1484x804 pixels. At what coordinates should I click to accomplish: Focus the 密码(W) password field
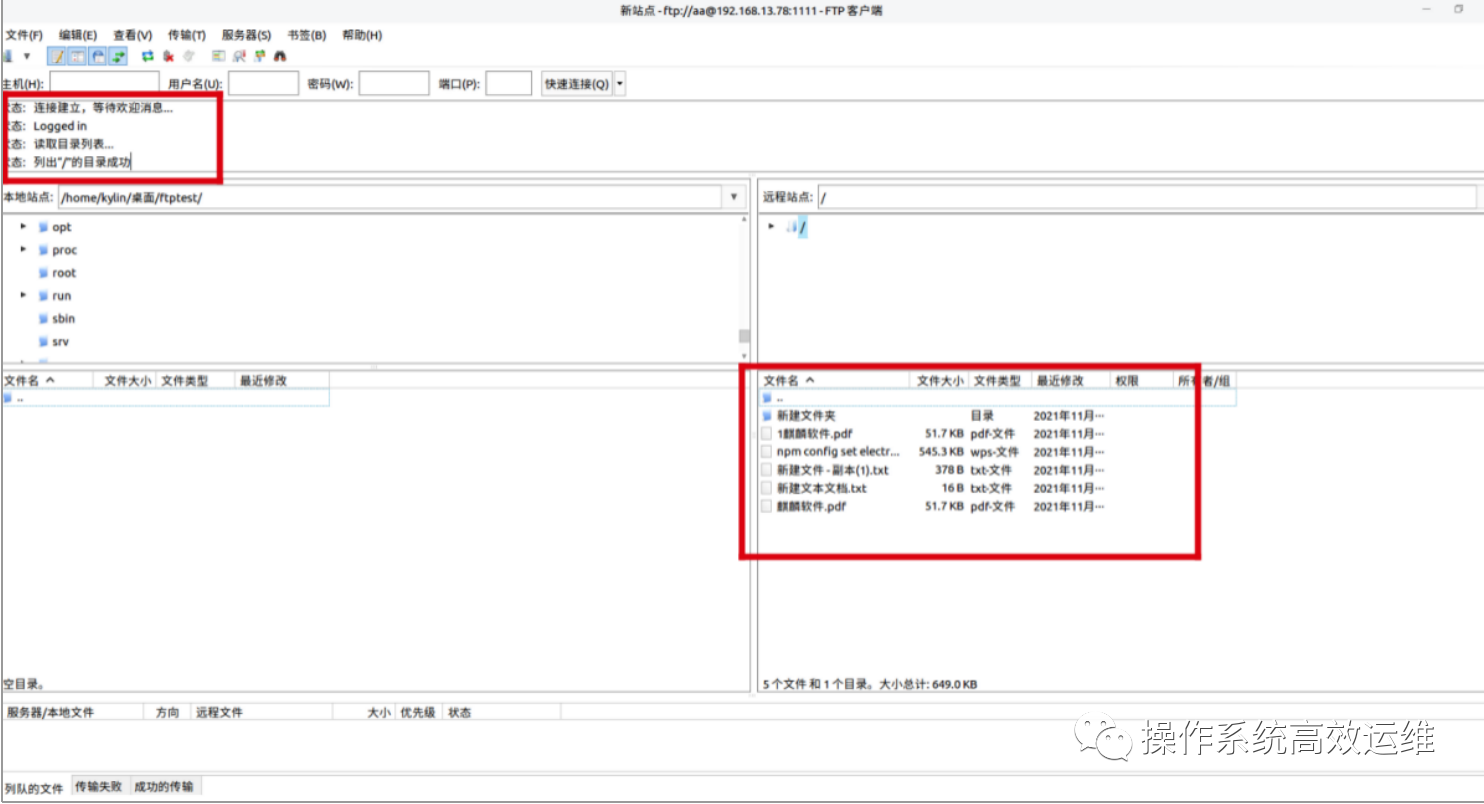click(x=394, y=84)
